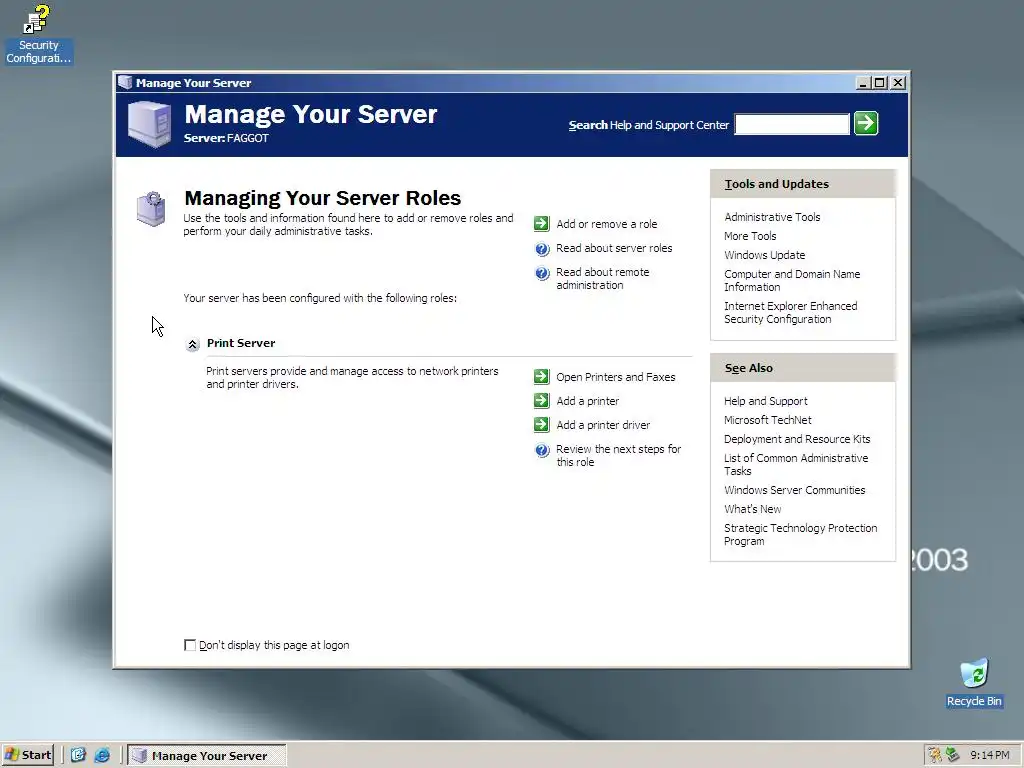Viewport: 1024px width, 768px height.
Task: Open Administrative Tools link
Action: (x=772, y=217)
